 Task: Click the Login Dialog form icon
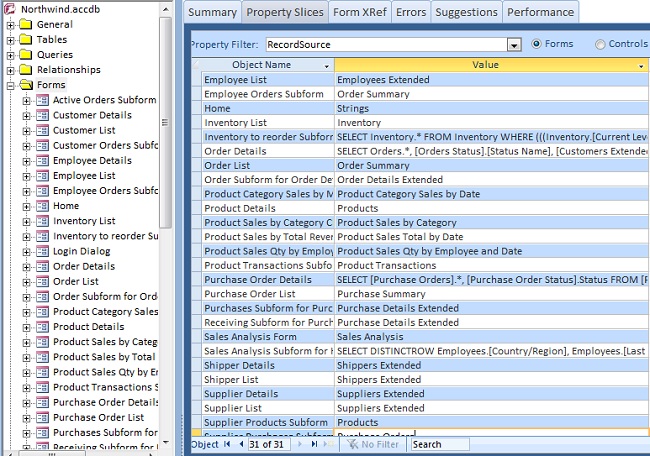[x=43, y=251]
